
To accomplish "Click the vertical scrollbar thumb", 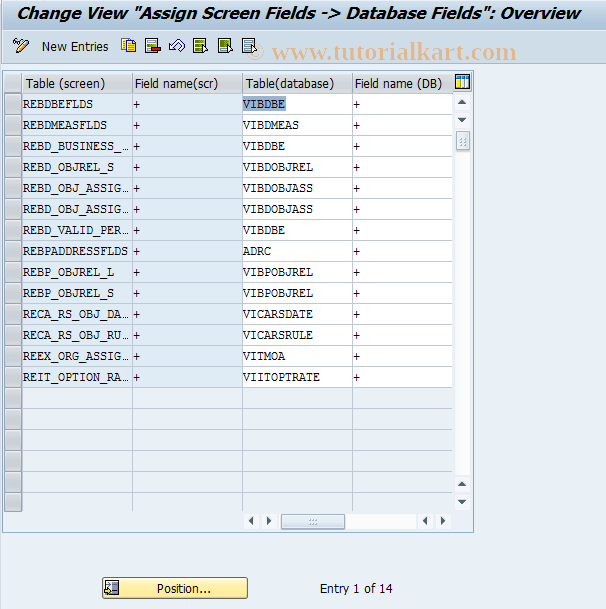I will (462, 141).
